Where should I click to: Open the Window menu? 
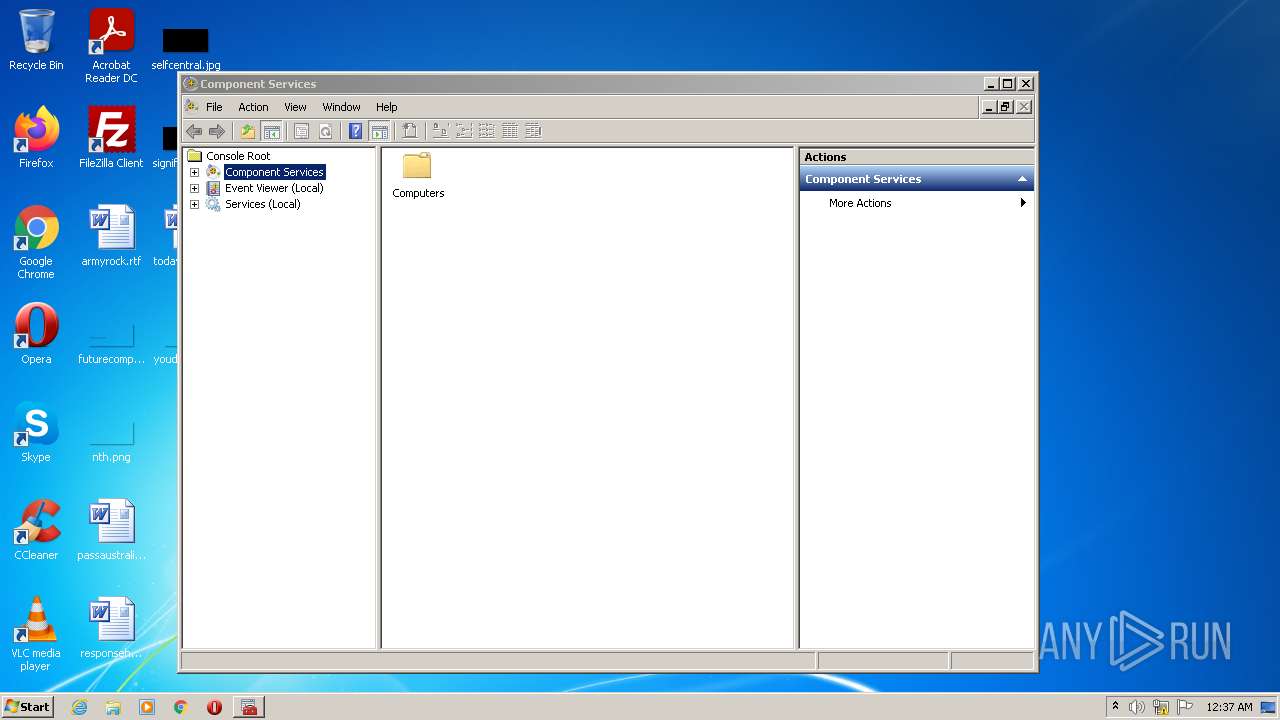[x=341, y=107]
